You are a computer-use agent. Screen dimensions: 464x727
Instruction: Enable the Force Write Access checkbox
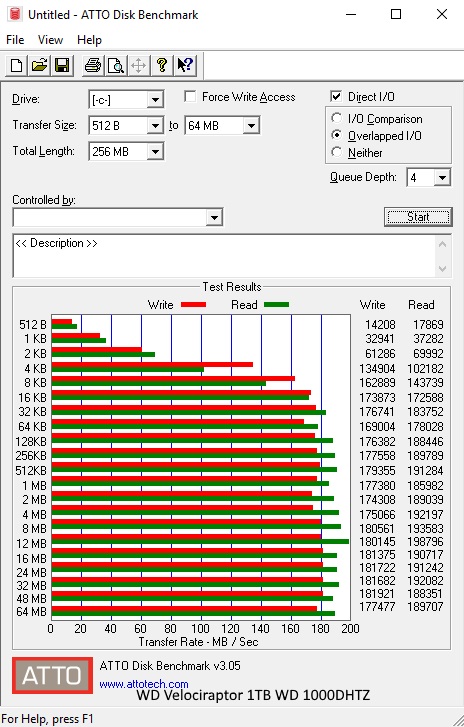(190, 96)
